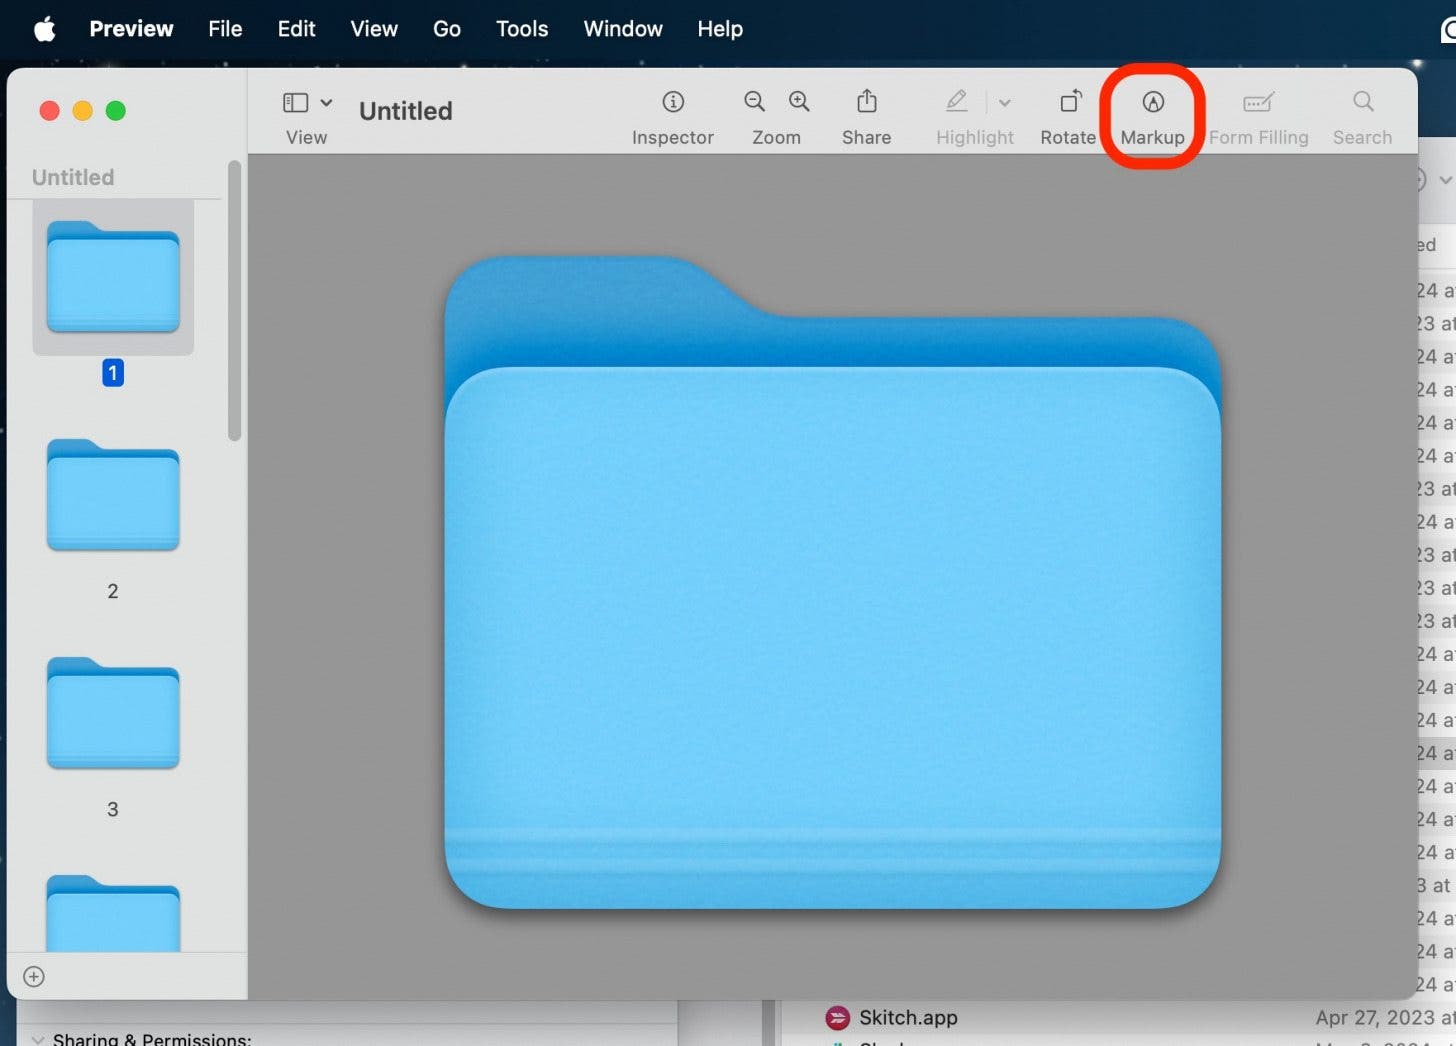
Task: Click the Zoom in magnifier icon
Action: click(x=799, y=101)
